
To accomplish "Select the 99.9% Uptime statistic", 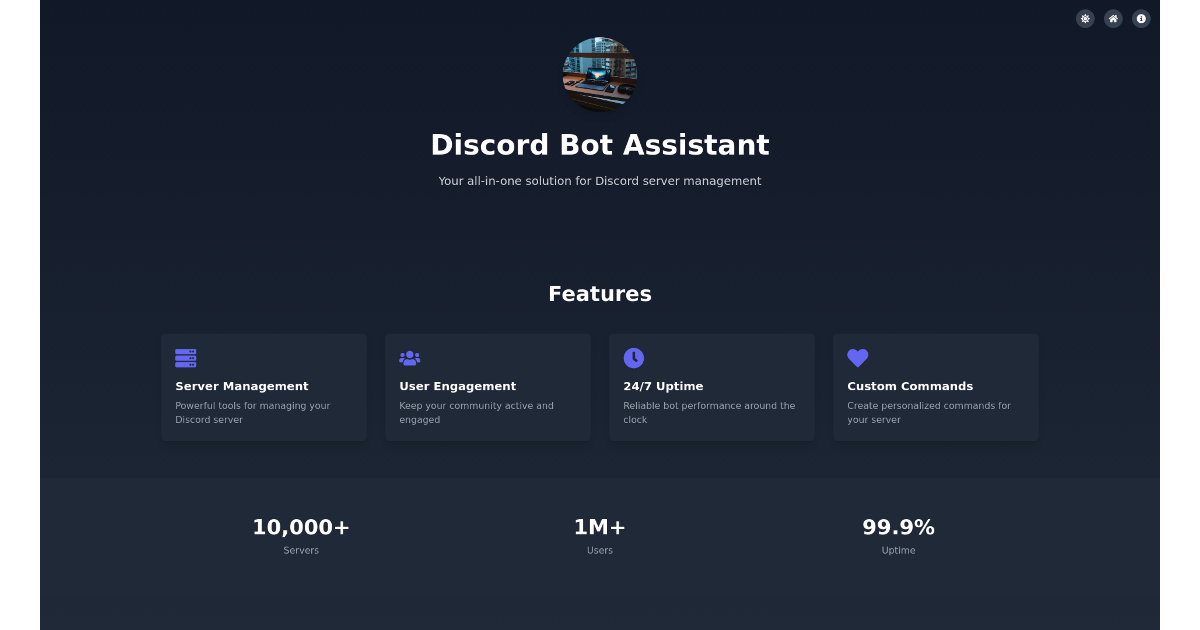I will click(x=898, y=526).
